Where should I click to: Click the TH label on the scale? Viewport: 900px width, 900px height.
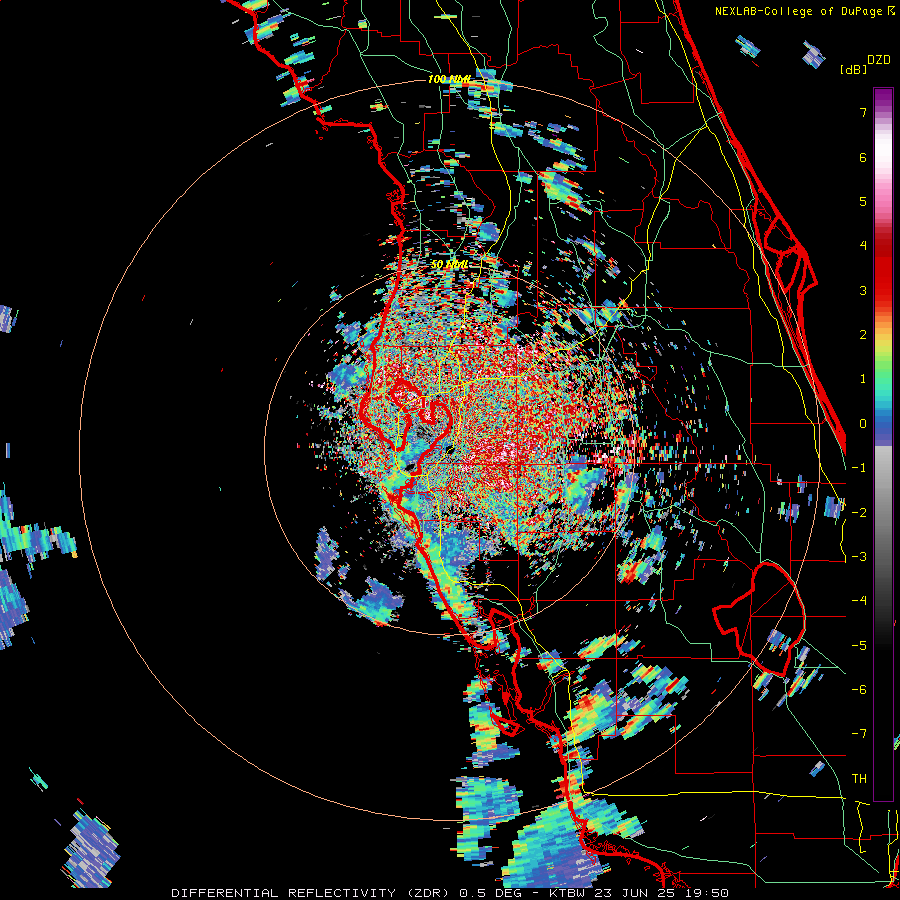[859, 778]
